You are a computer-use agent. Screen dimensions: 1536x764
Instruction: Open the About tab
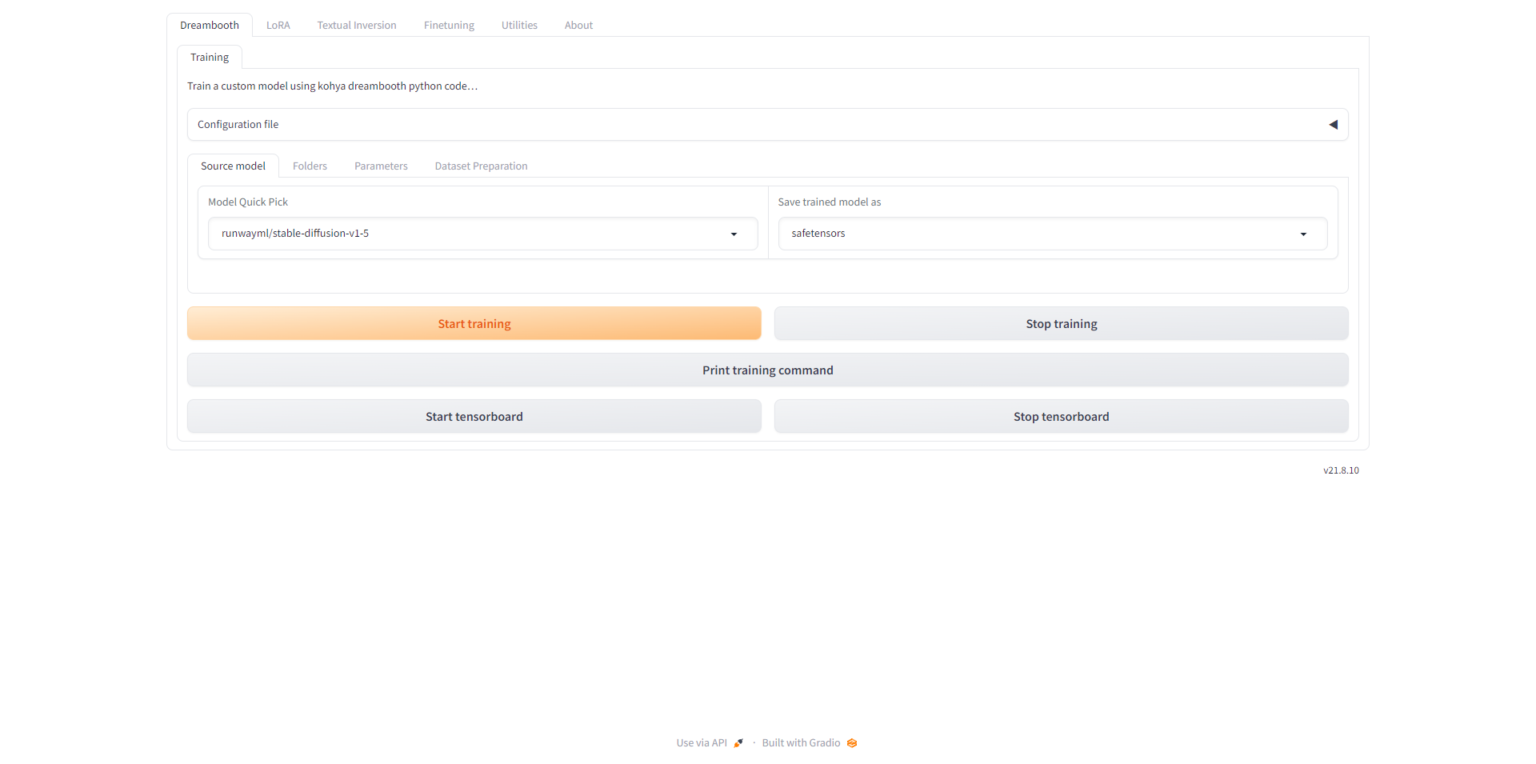click(578, 25)
